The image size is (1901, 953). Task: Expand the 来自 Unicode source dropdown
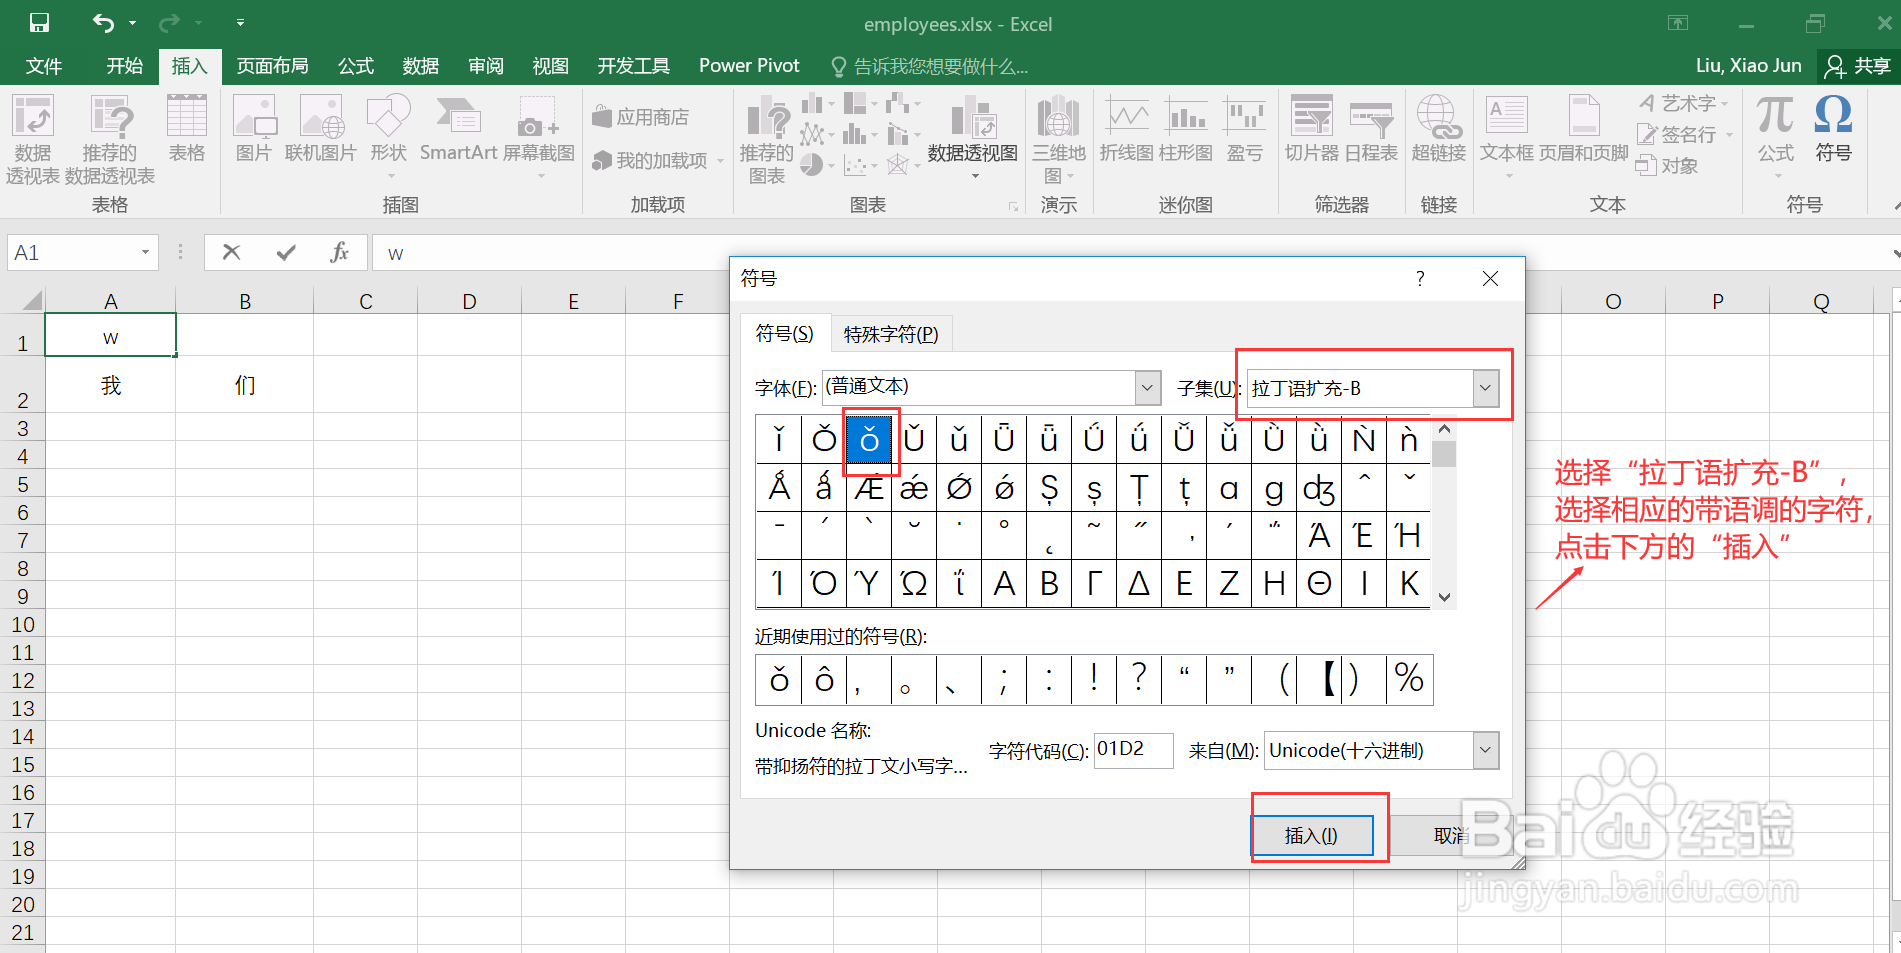click(1486, 750)
